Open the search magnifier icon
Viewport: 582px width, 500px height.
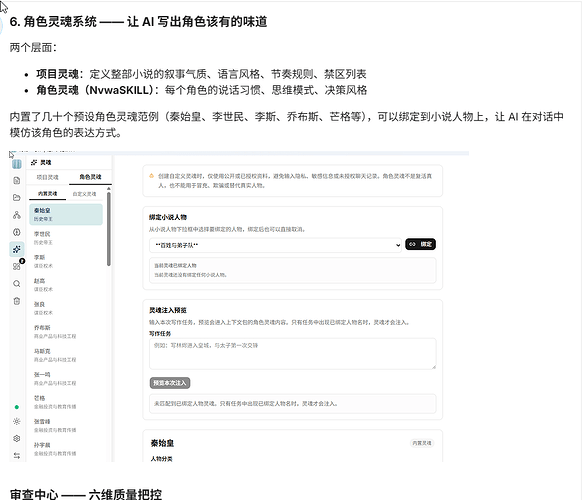coord(17,284)
